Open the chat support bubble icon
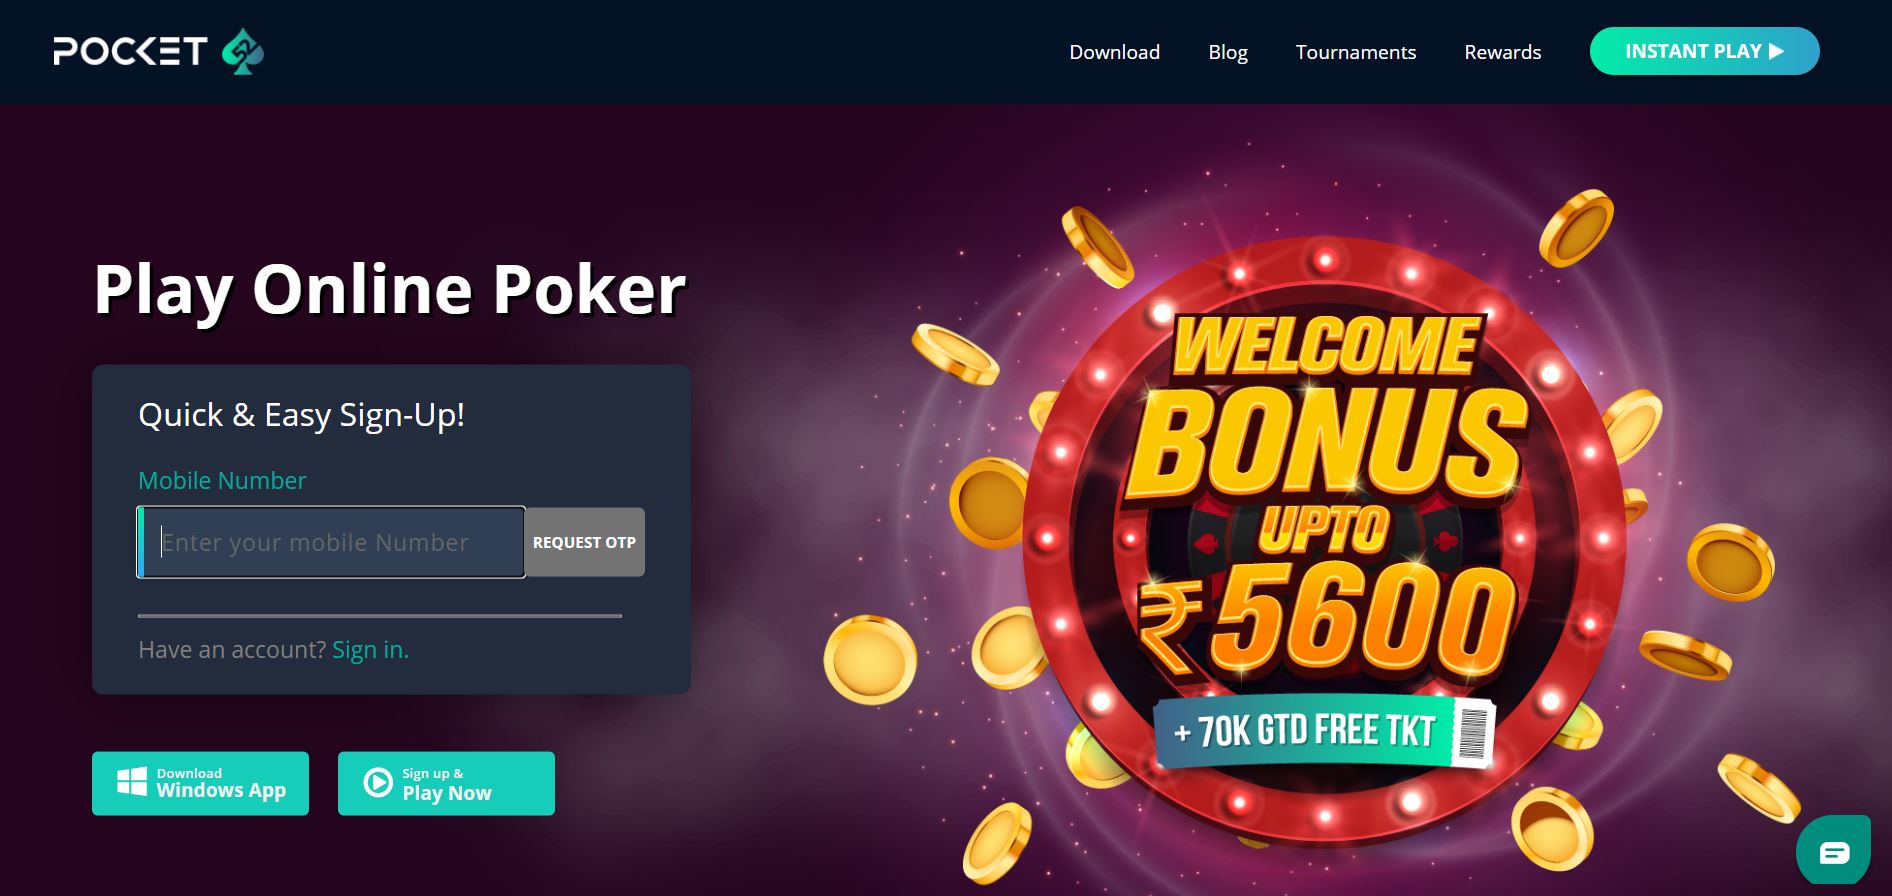The height and width of the screenshot is (896, 1892). pyautogui.click(x=1834, y=852)
